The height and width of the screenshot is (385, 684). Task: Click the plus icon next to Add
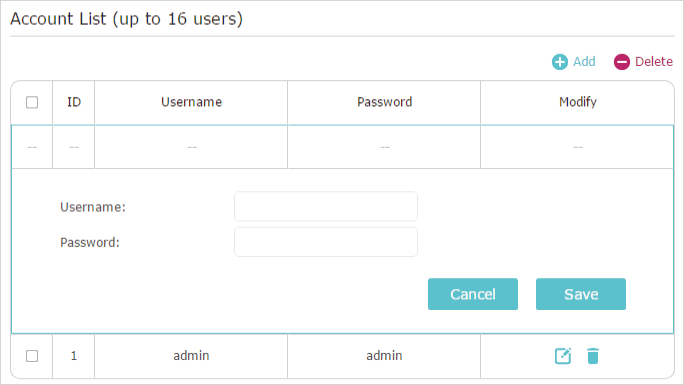click(560, 62)
